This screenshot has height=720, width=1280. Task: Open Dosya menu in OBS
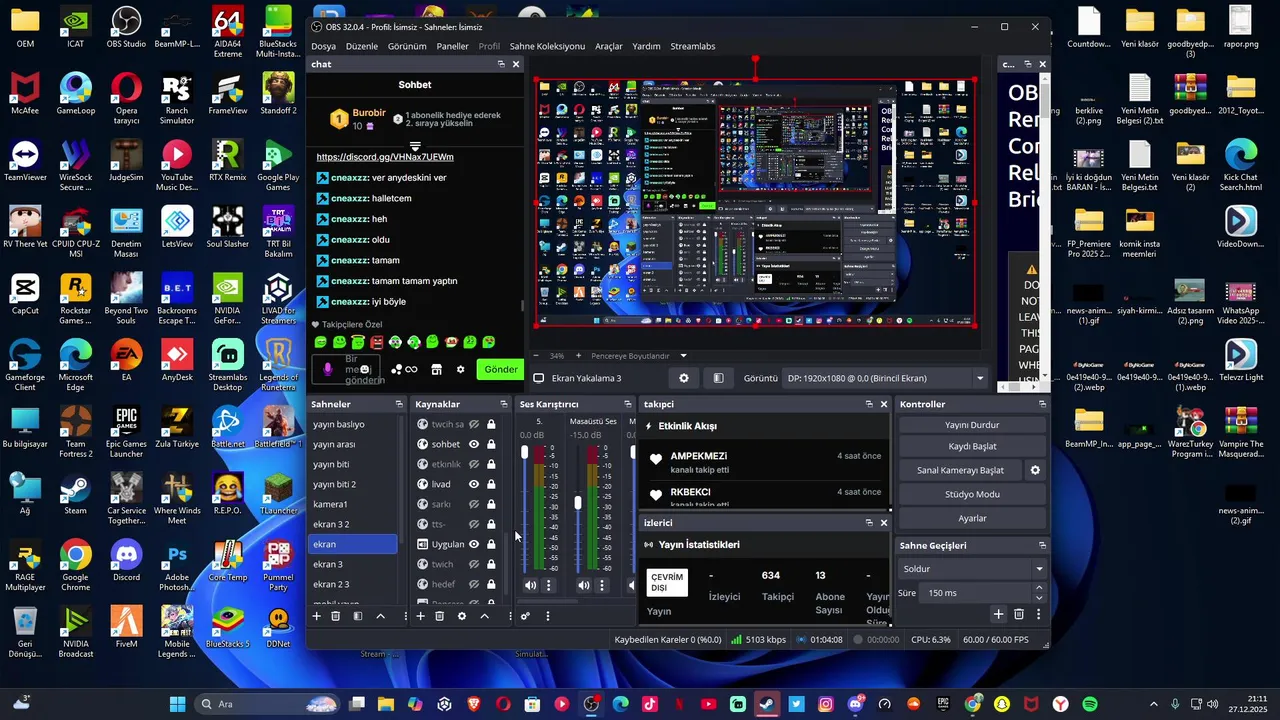pos(323,46)
